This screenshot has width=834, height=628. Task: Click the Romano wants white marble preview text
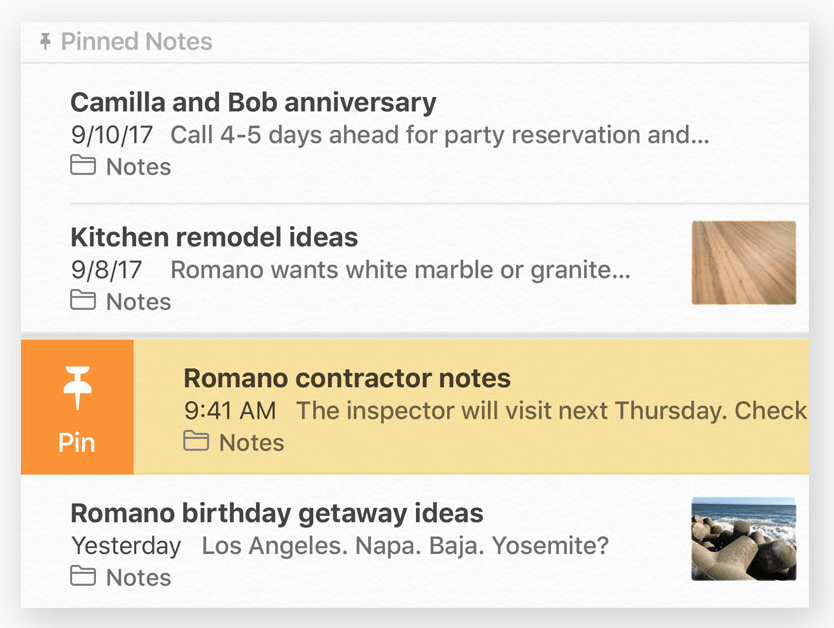pos(401,270)
